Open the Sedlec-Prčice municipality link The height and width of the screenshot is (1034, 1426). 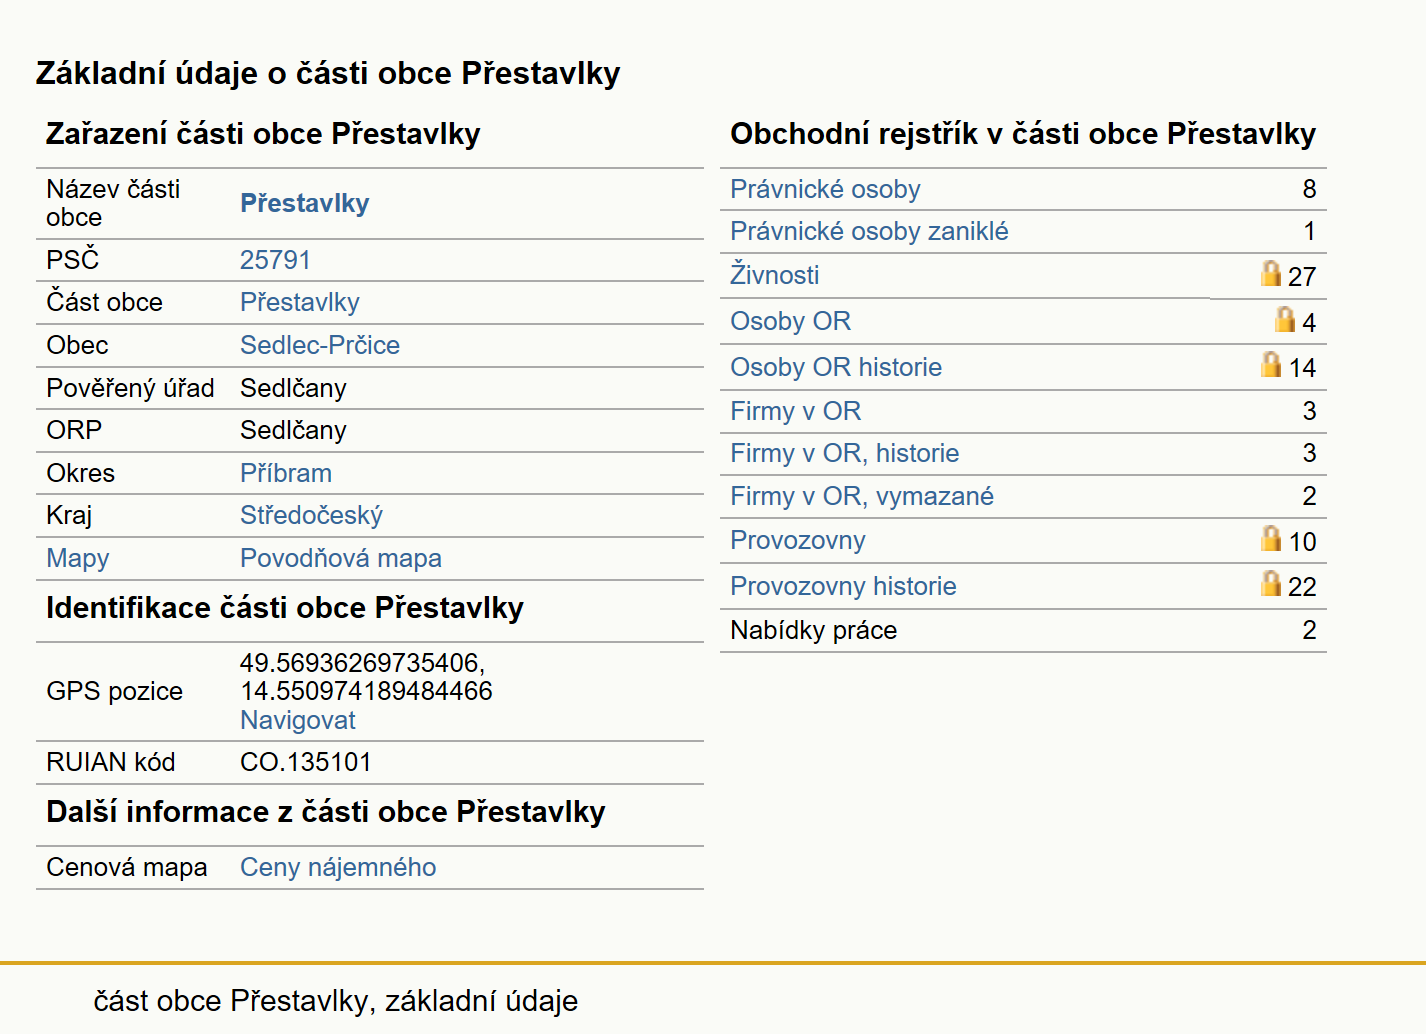point(320,345)
